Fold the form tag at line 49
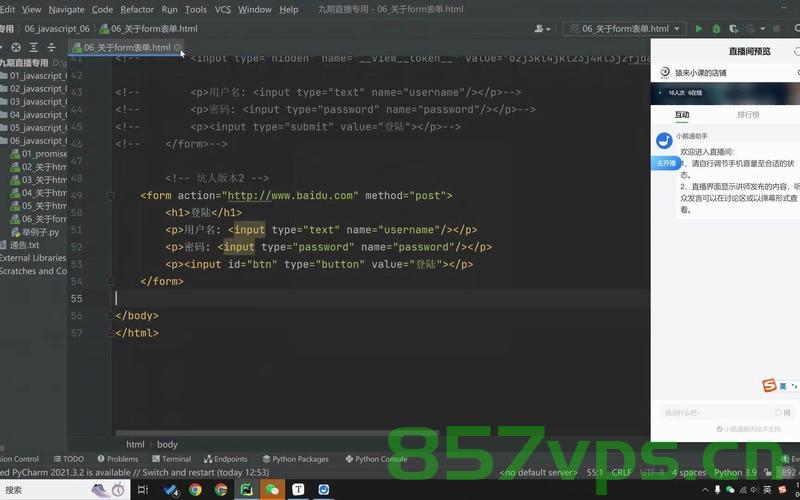Image resolution: width=800 pixels, height=500 pixels. [110, 196]
